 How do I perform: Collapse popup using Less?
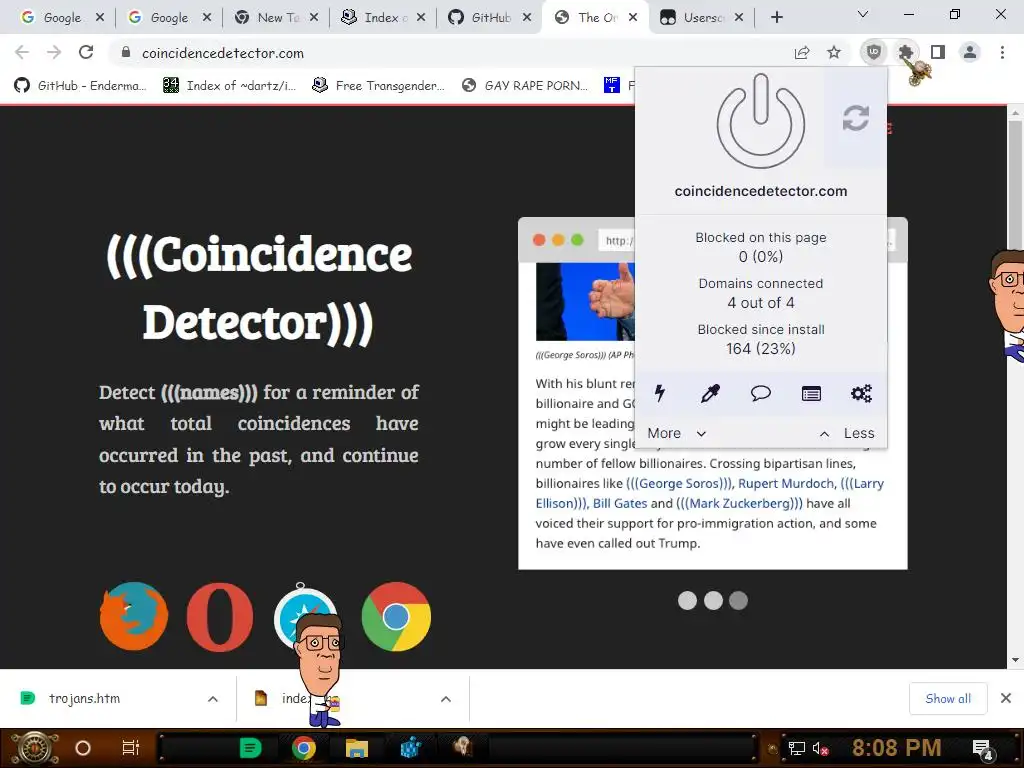(847, 433)
